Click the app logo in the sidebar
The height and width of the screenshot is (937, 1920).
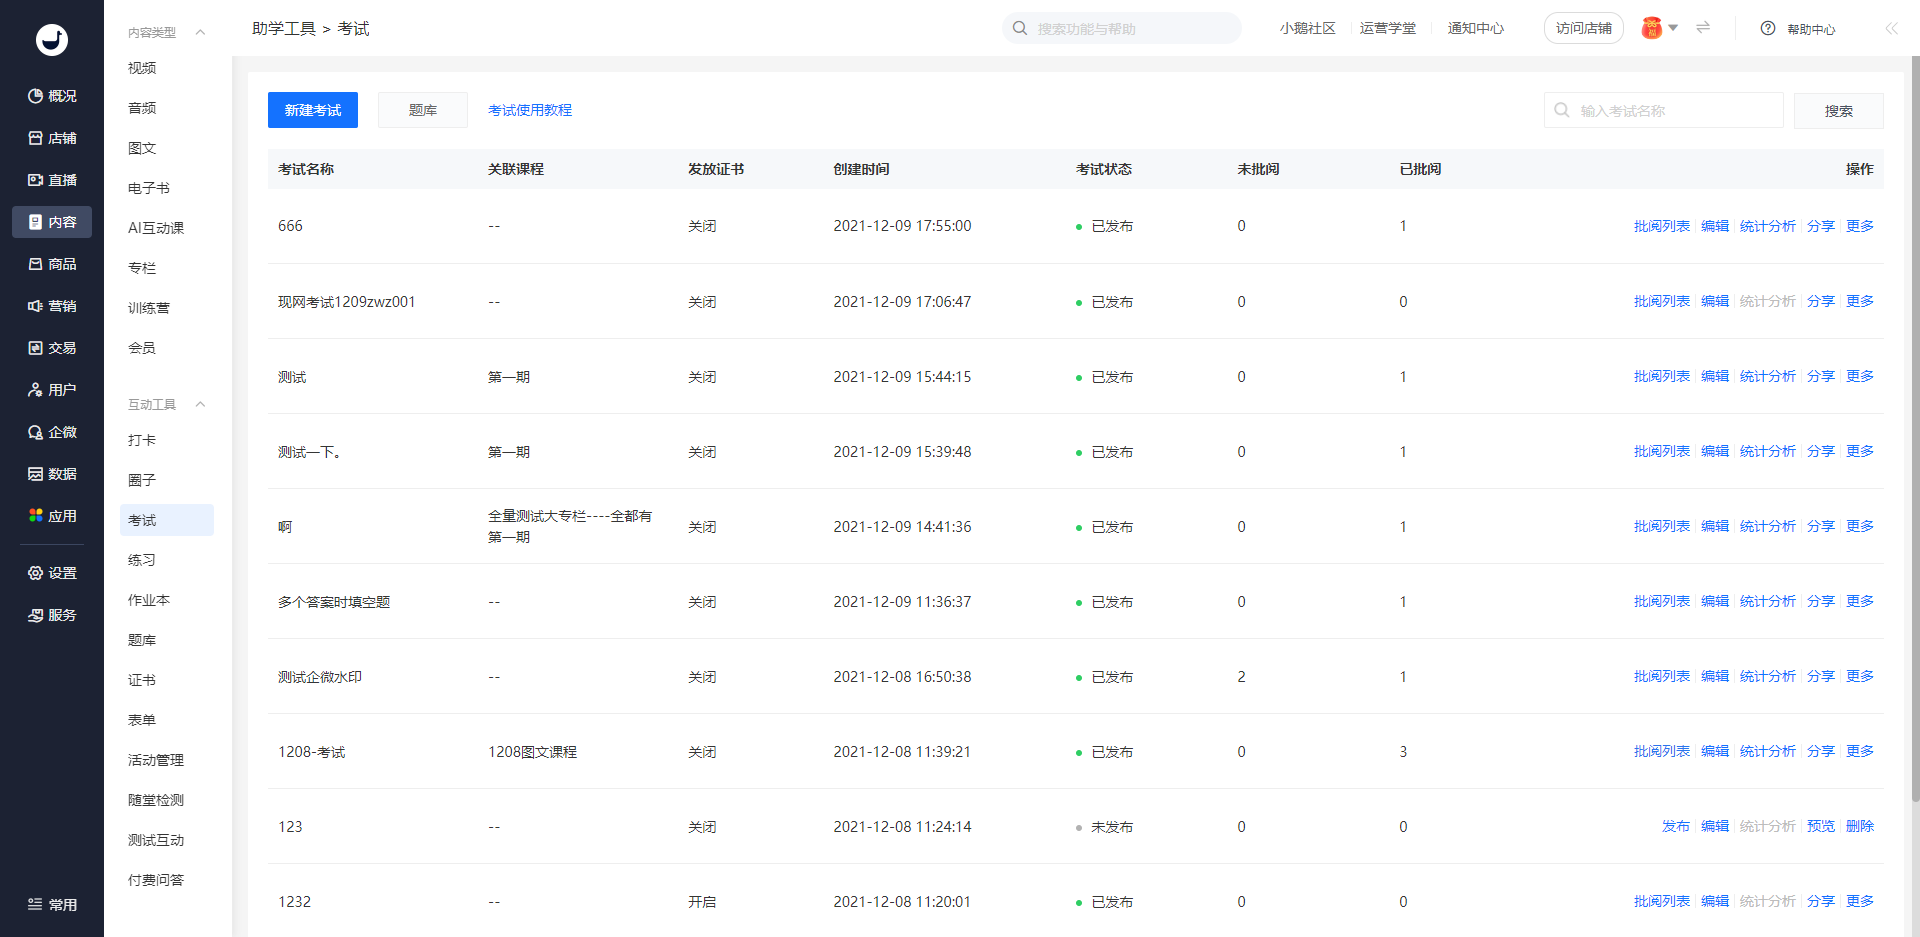52,40
